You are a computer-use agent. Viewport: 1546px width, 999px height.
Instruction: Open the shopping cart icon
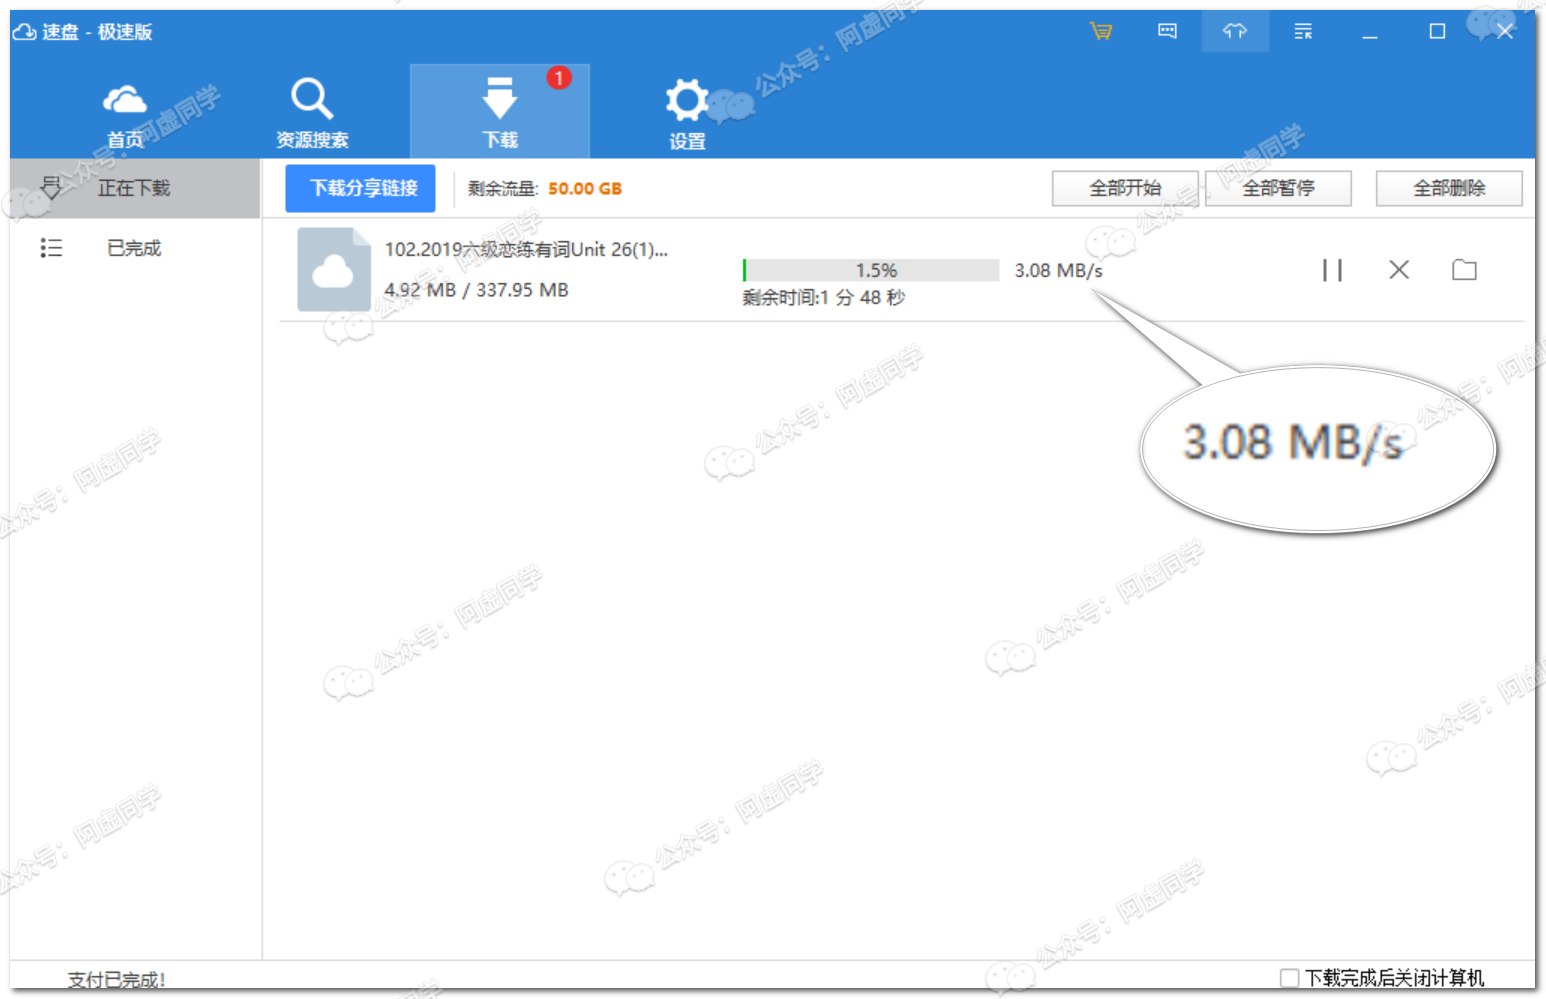[x=1101, y=31]
